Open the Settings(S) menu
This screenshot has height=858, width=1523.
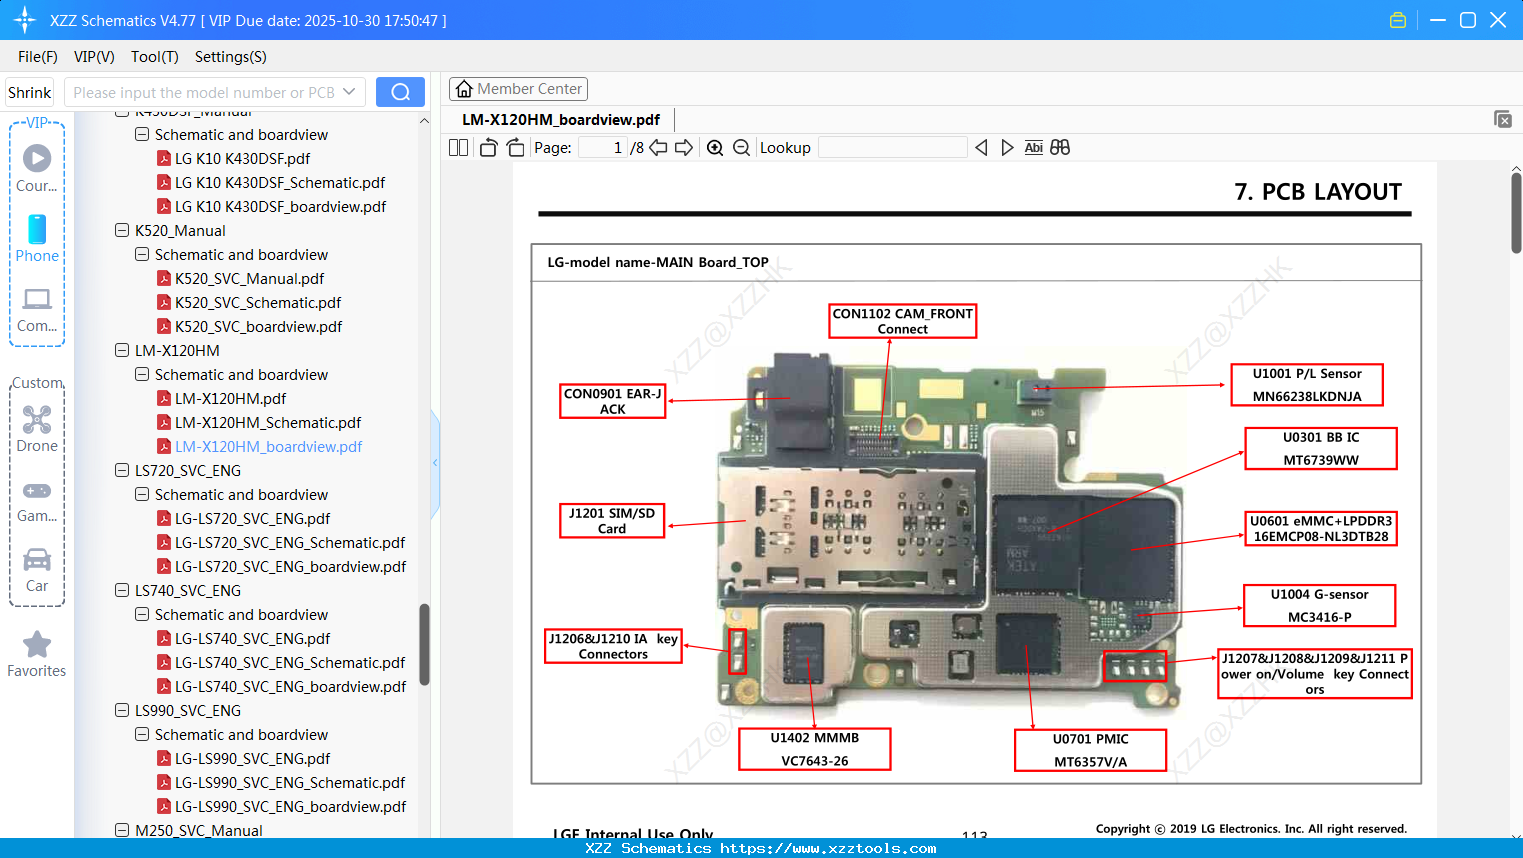(x=230, y=57)
